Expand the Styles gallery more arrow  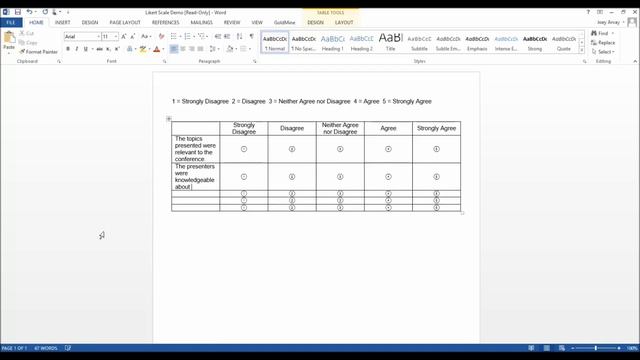(582, 51)
